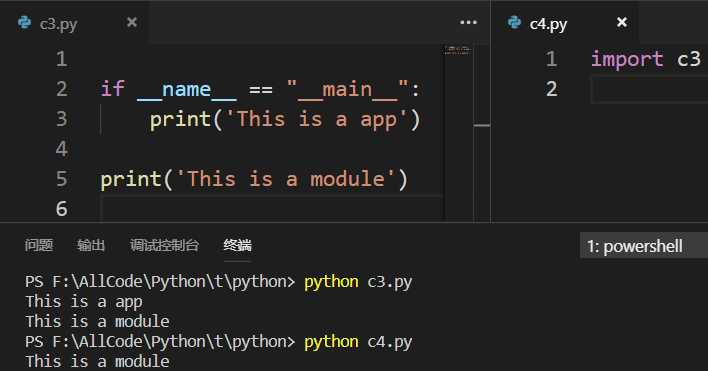Click the Python icon on c4.py tab
This screenshot has width=708, height=371.
click(514, 23)
